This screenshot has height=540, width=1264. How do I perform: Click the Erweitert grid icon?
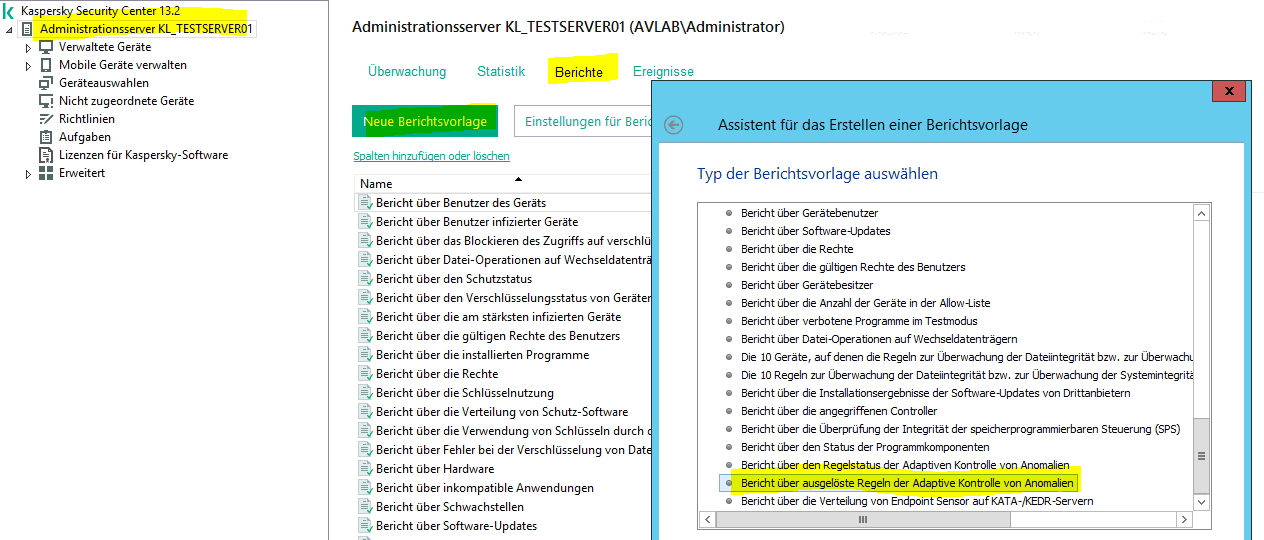point(45,173)
